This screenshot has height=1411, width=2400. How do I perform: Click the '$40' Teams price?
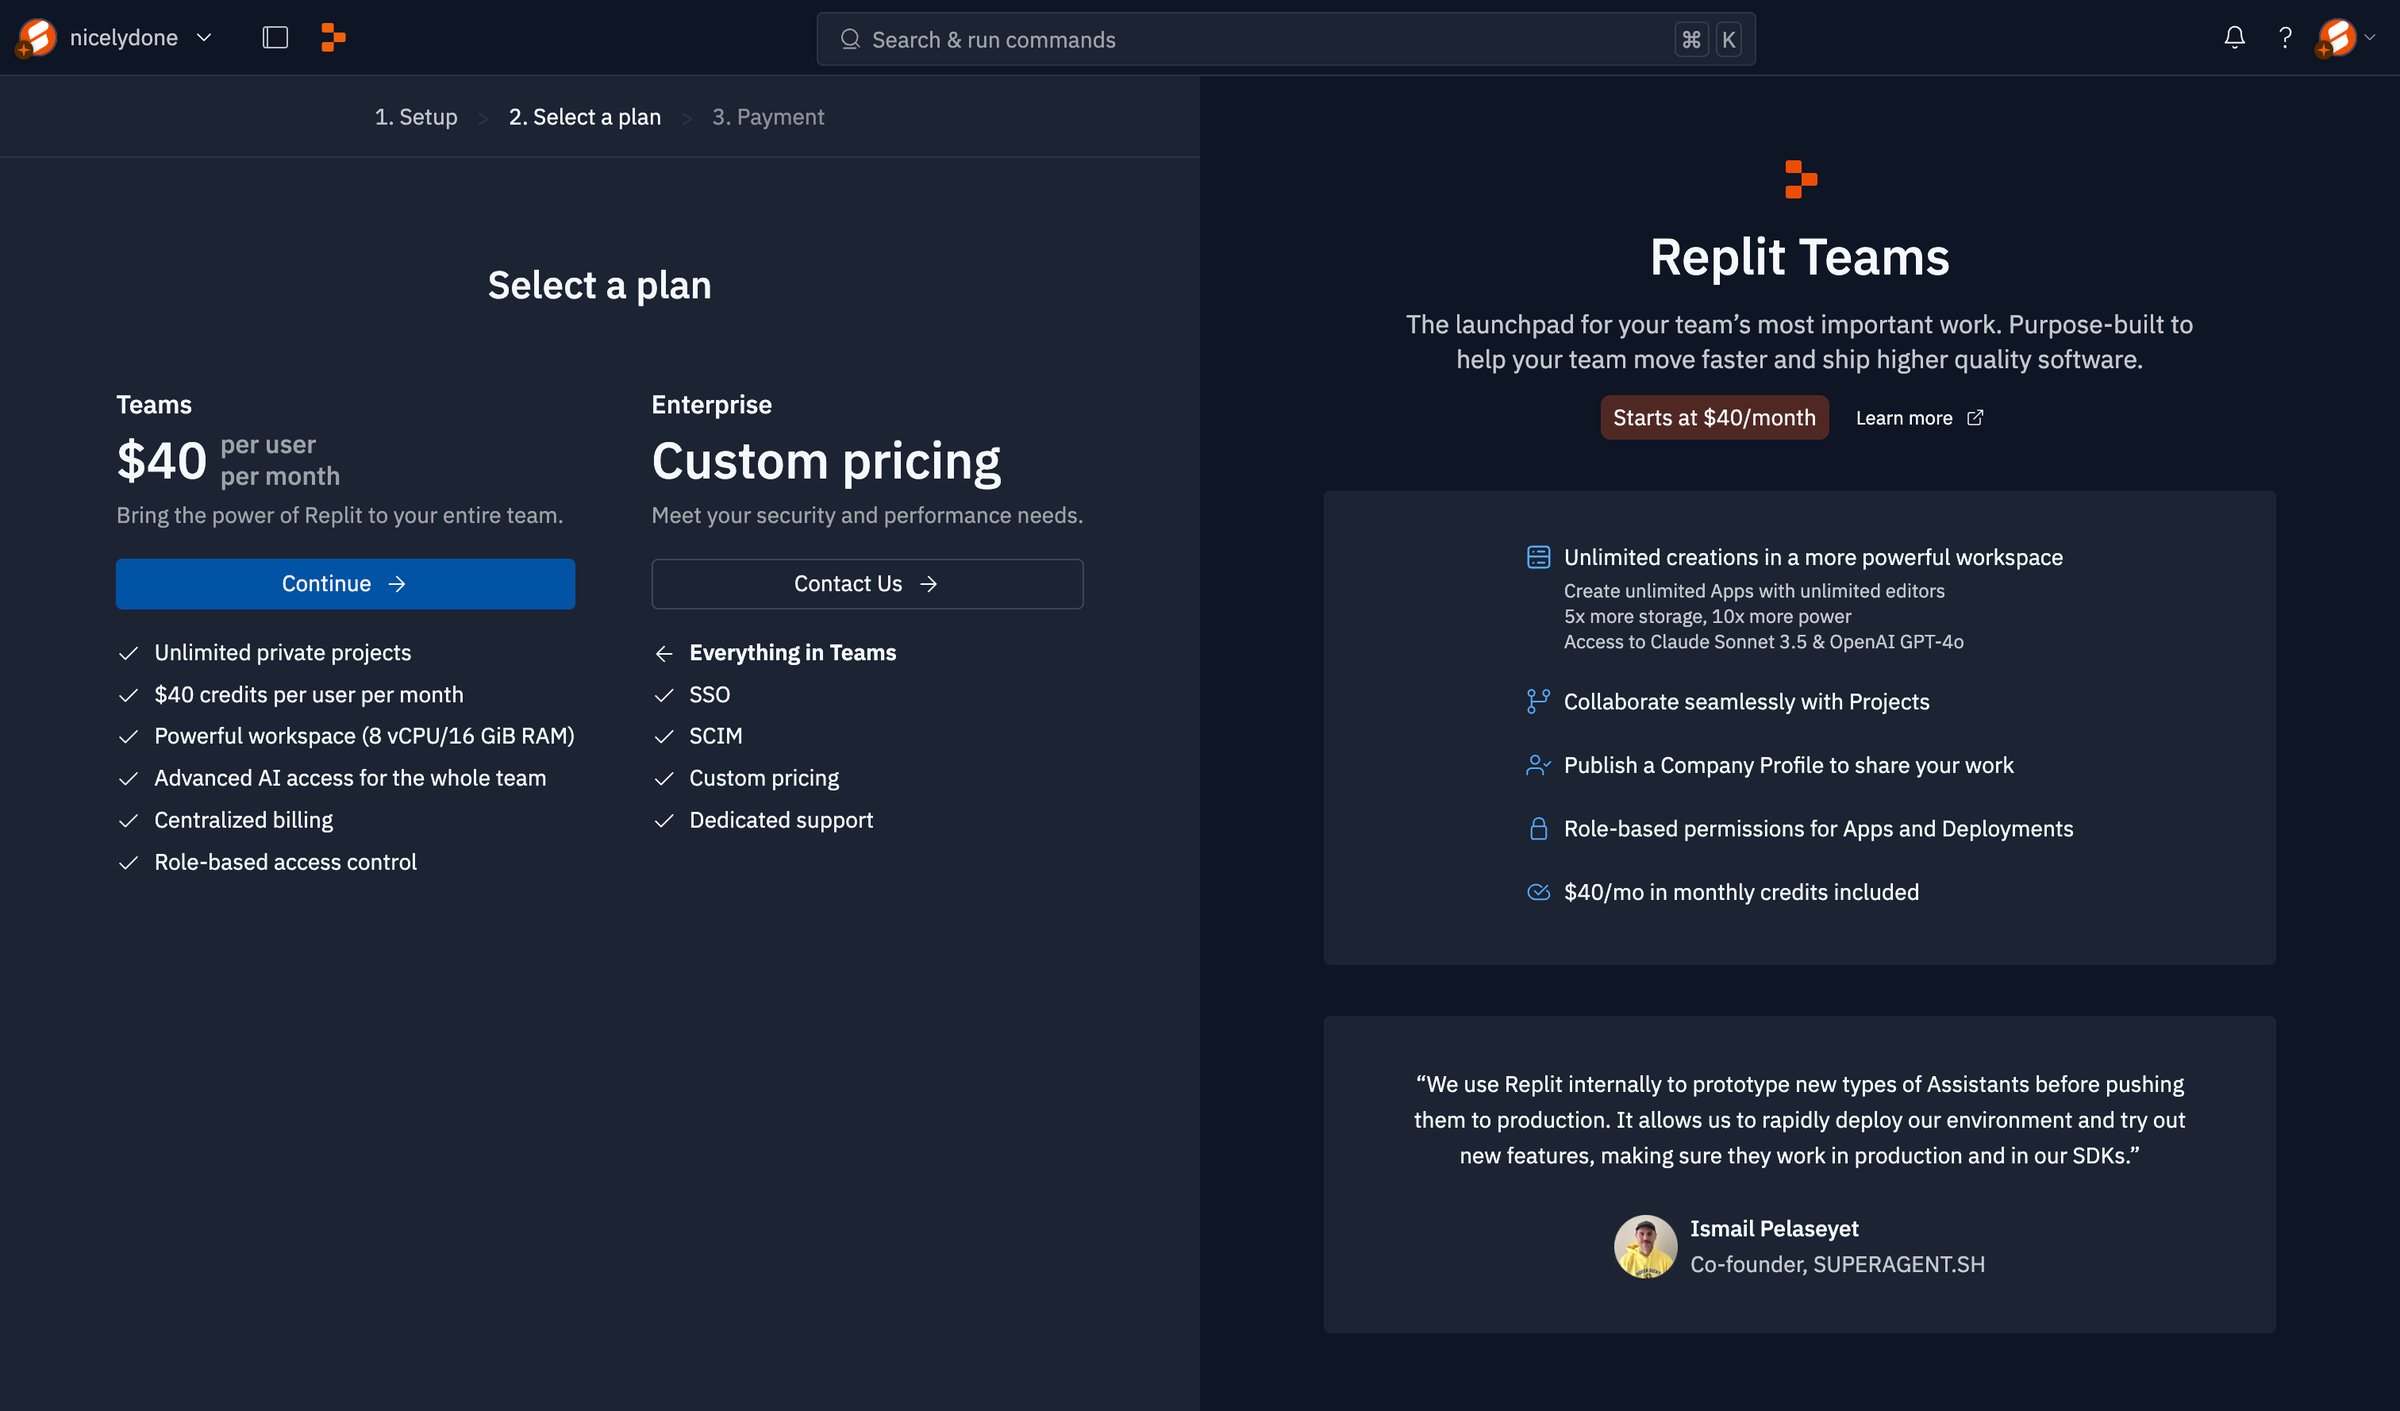click(x=162, y=461)
